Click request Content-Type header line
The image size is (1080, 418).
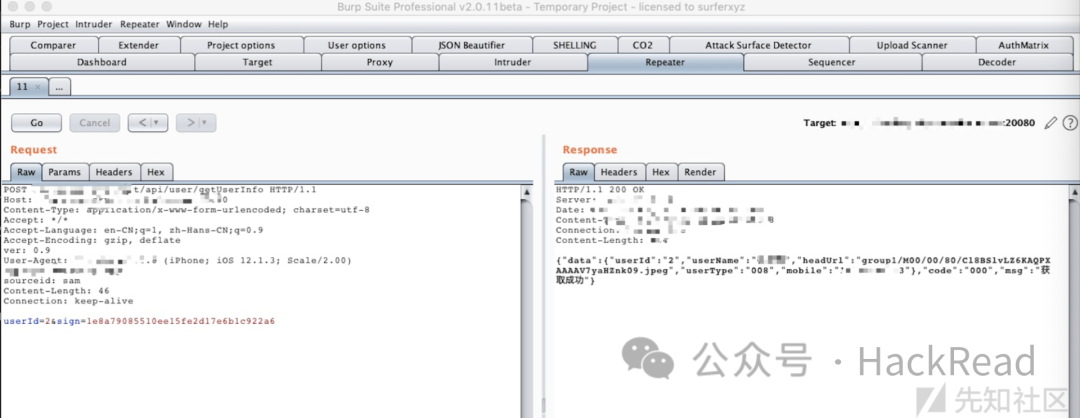point(186,210)
